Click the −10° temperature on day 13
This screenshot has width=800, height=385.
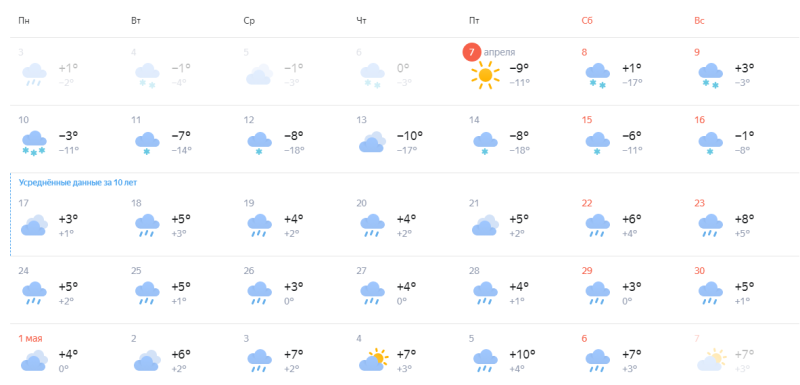coord(410,136)
